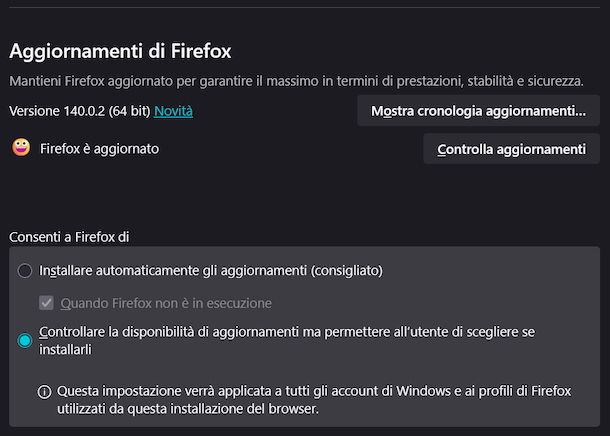Open the "Novità" release notes link
This screenshot has height=436, width=610.
173,111
